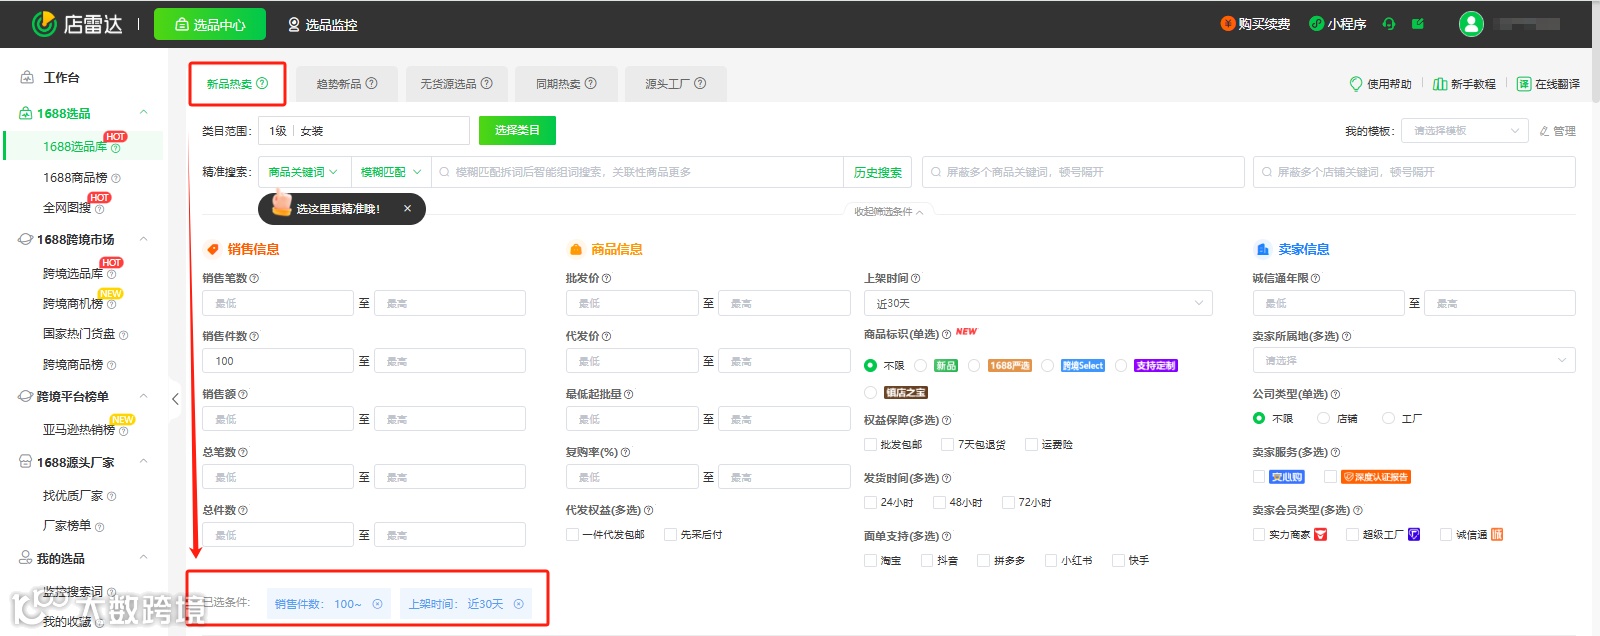Select the 跨境Select radio option

click(x=1048, y=365)
